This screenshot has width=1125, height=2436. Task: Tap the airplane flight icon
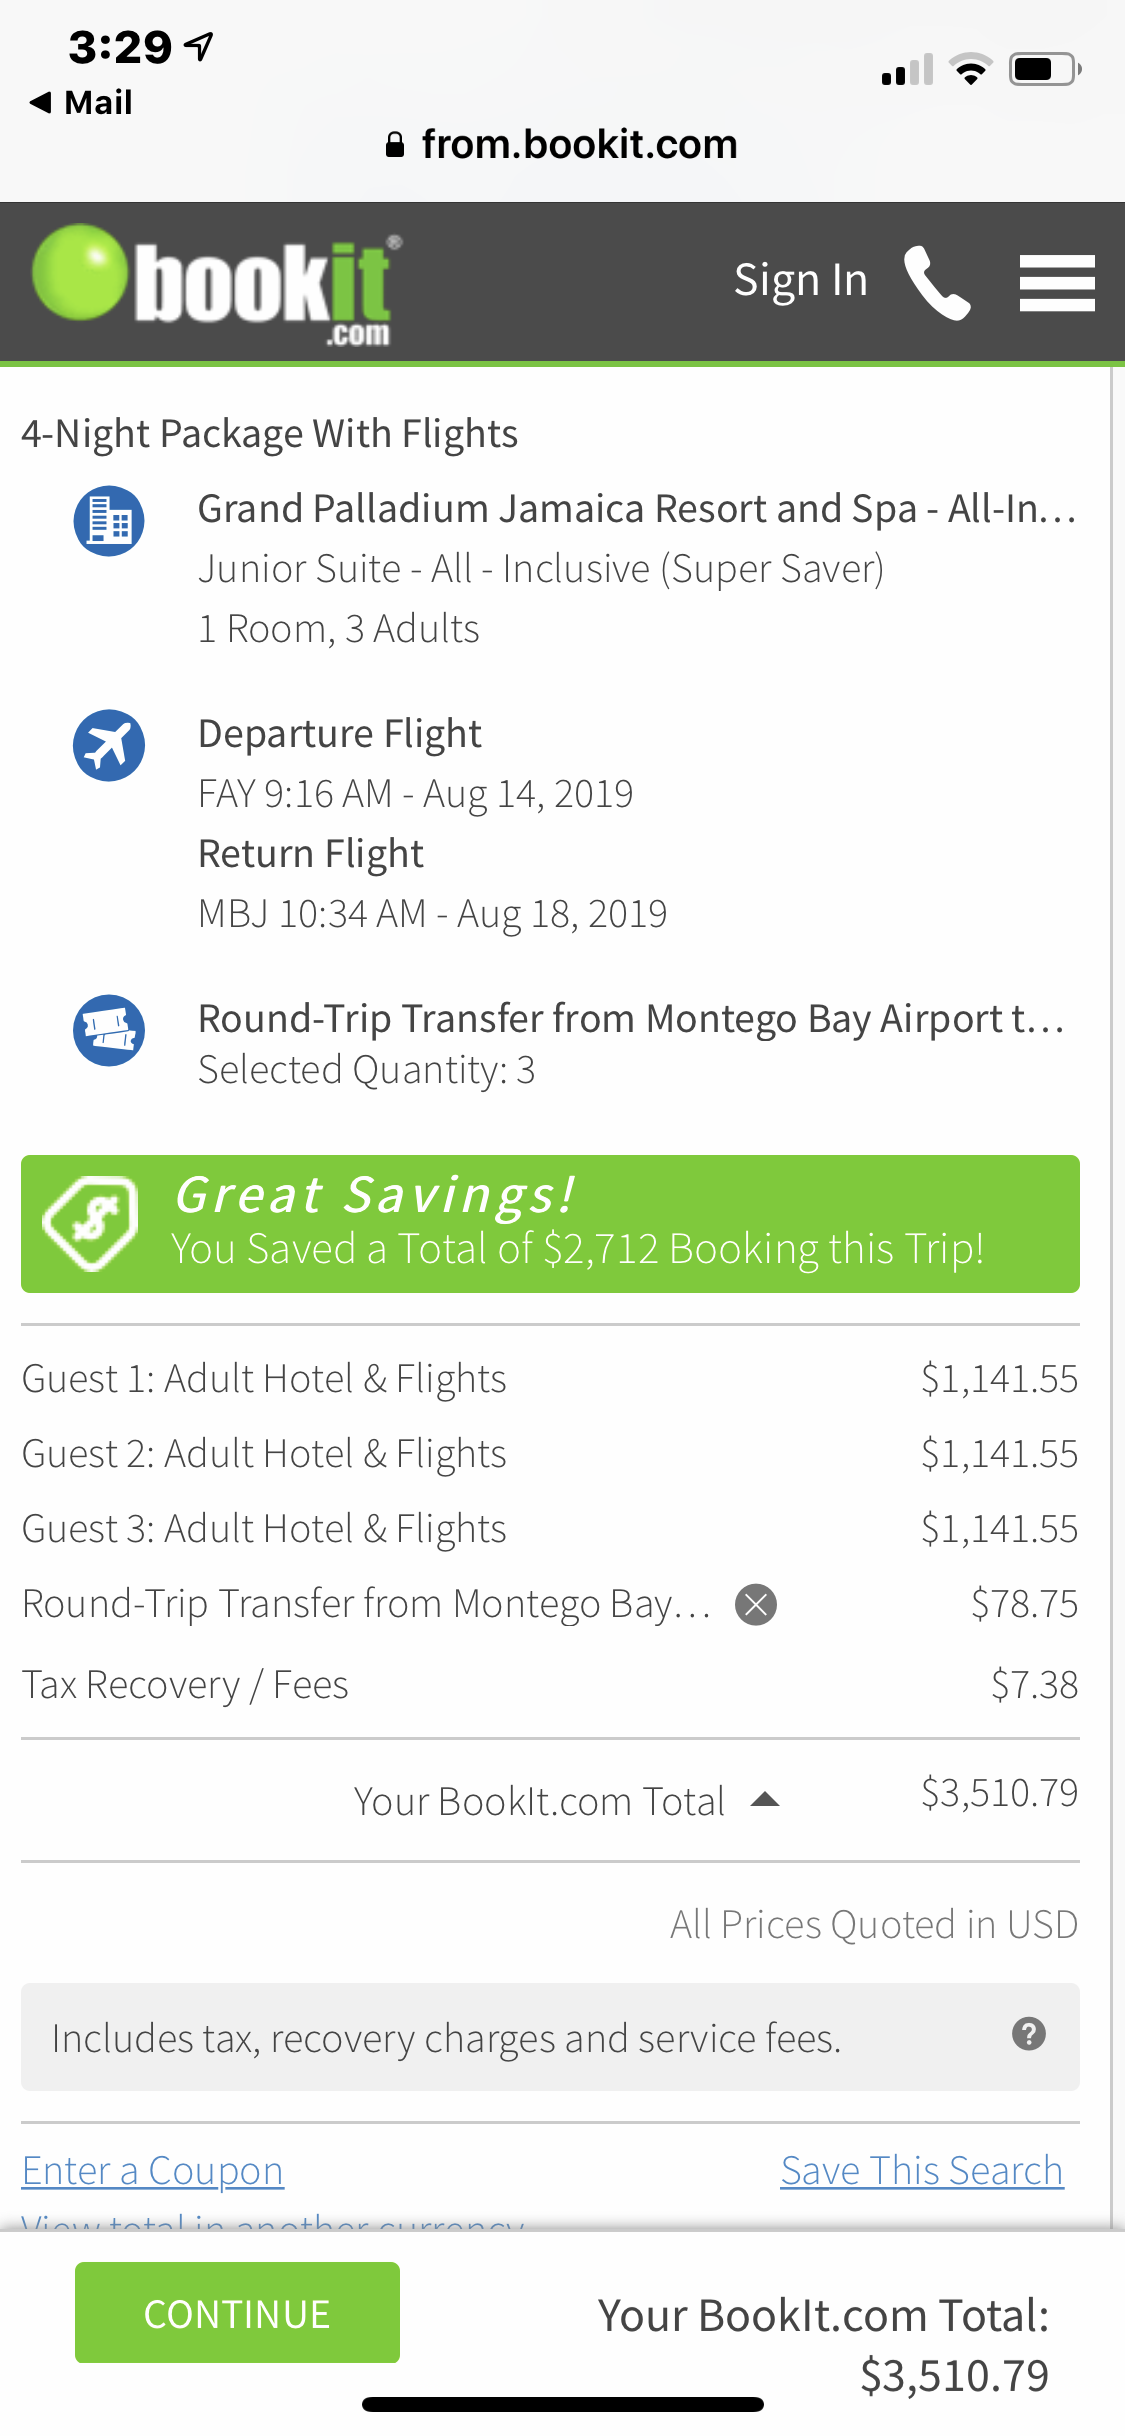(x=109, y=746)
